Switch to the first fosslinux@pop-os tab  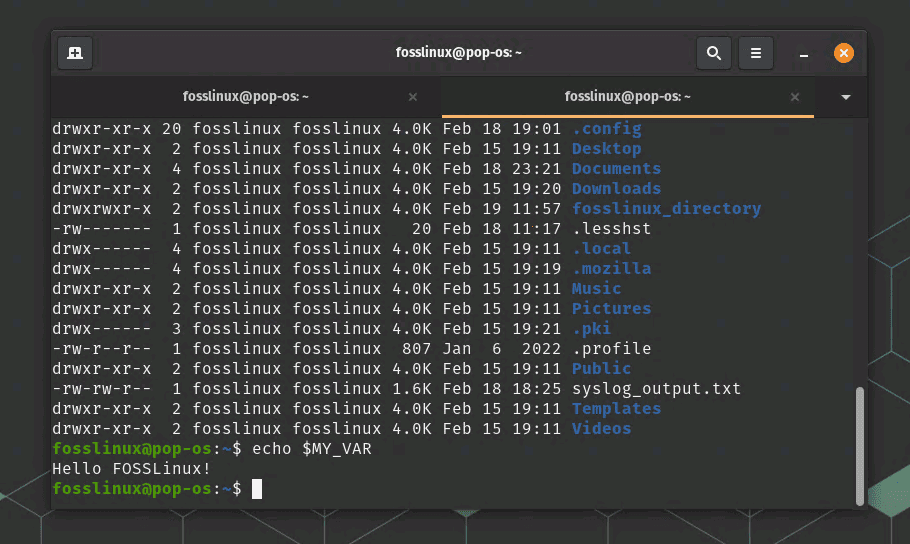[246, 96]
